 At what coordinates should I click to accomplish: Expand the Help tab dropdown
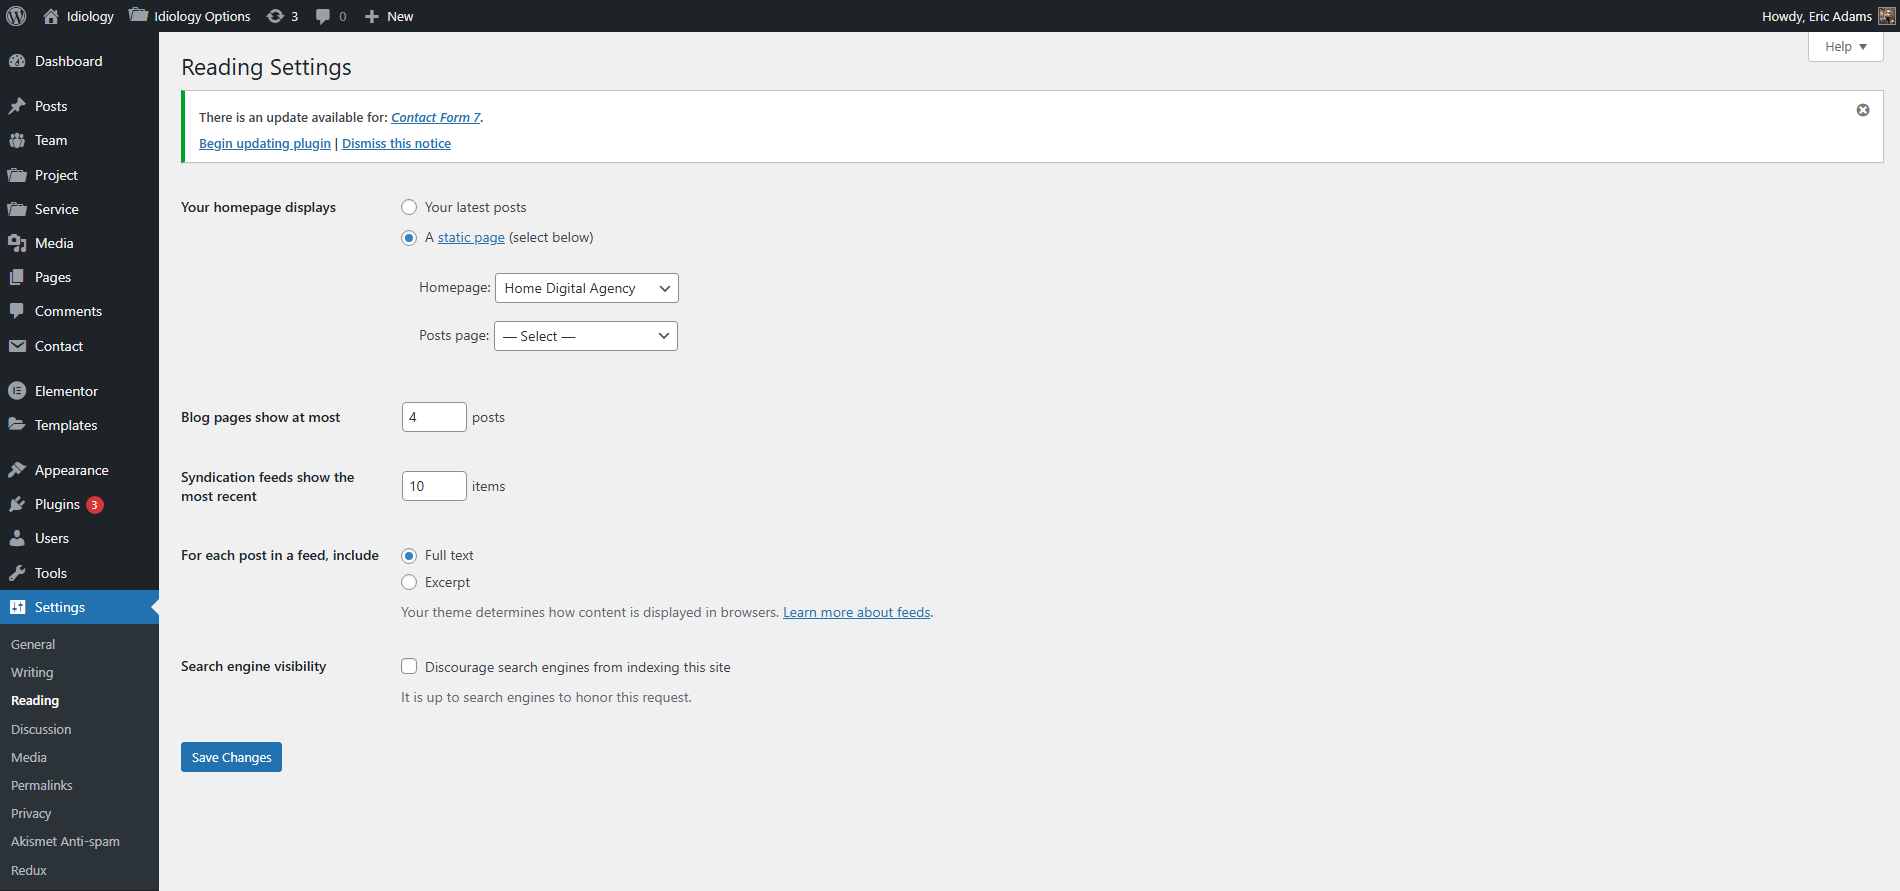[1845, 47]
